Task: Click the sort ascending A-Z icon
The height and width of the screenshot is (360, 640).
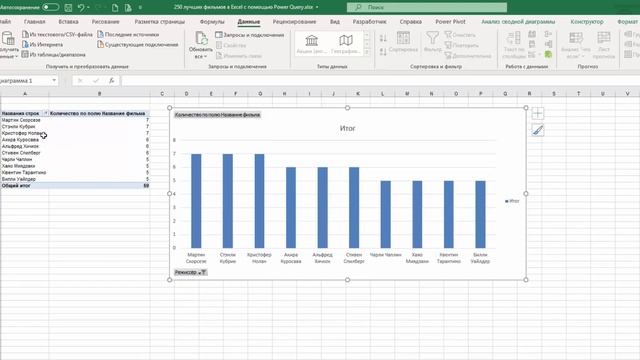Action: pyautogui.click(x=383, y=38)
